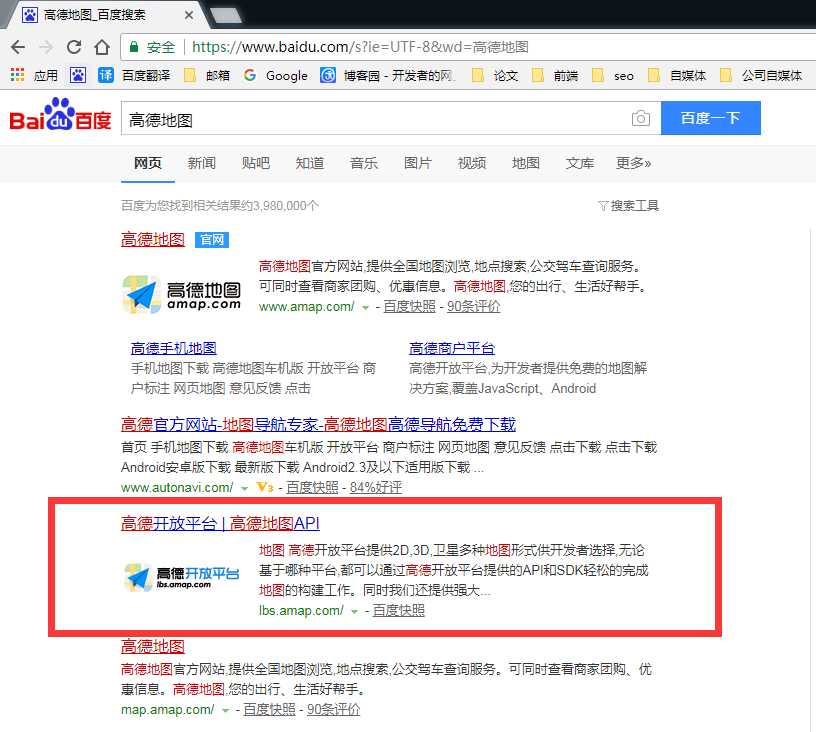816x732 pixels.
Task: Click the address bar URL
Action: (x=360, y=47)
